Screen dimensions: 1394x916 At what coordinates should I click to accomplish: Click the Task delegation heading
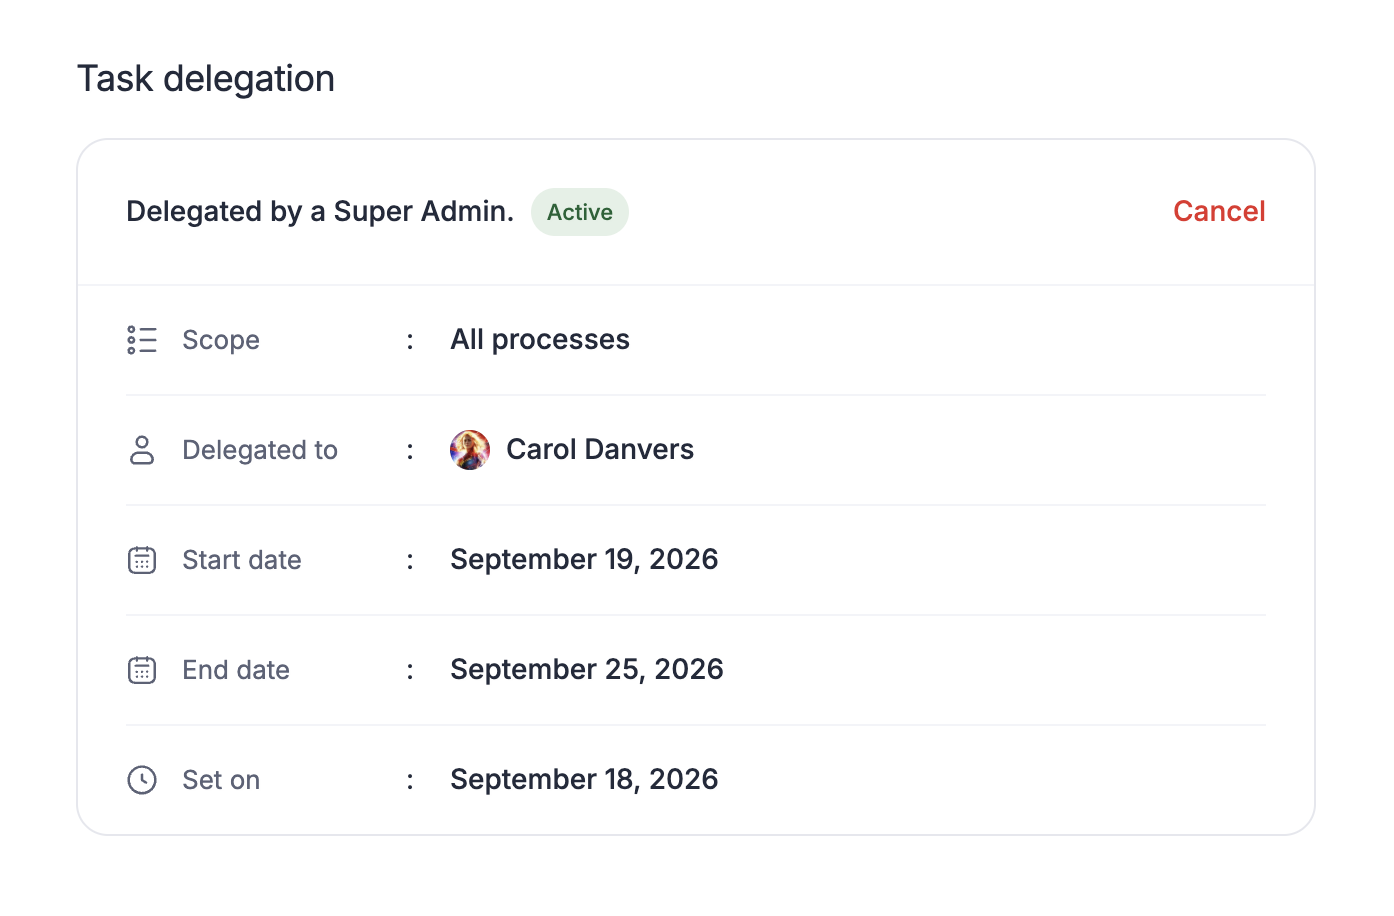(x=206, y=79)
